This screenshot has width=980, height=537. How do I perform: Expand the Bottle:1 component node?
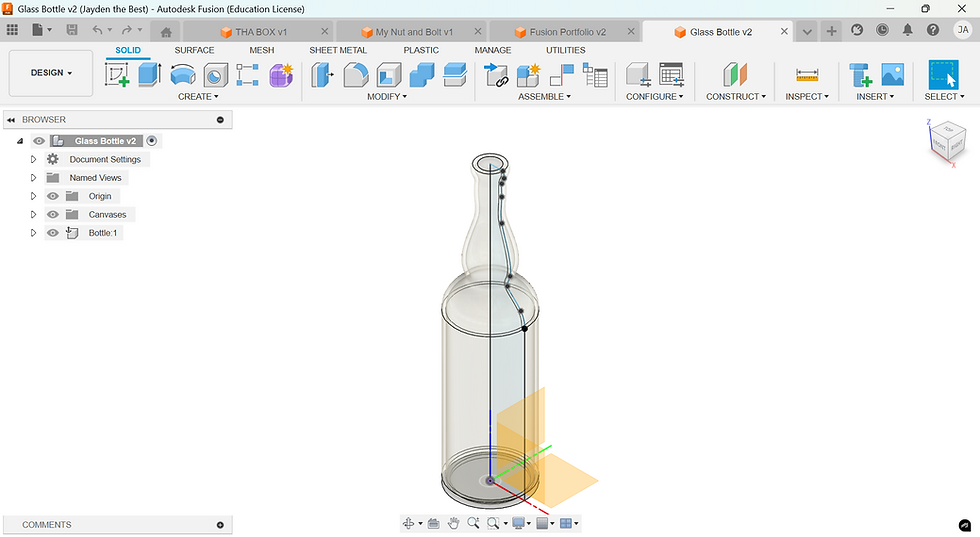[x=34, y=233]
